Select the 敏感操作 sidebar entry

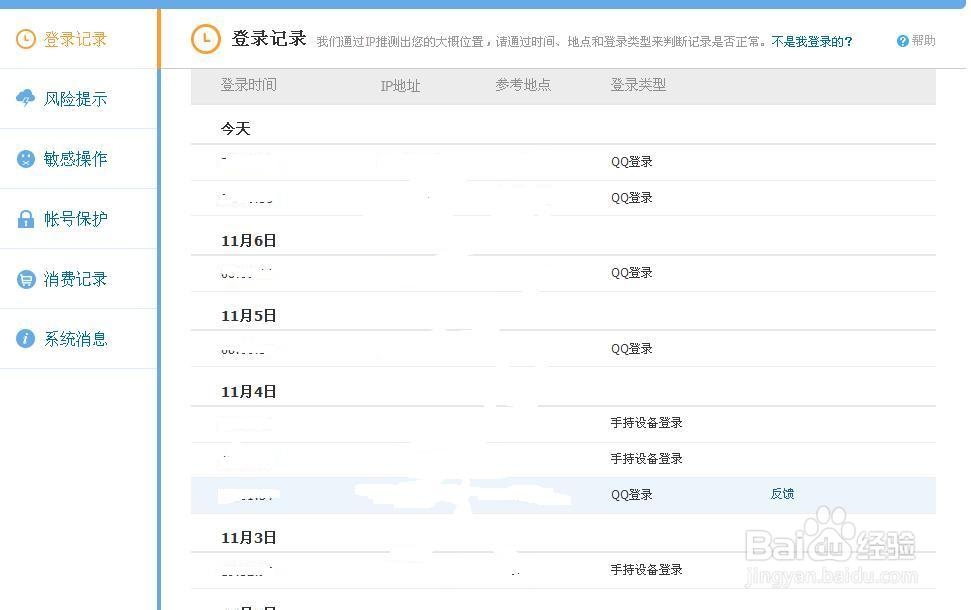(x=74, y=158)
